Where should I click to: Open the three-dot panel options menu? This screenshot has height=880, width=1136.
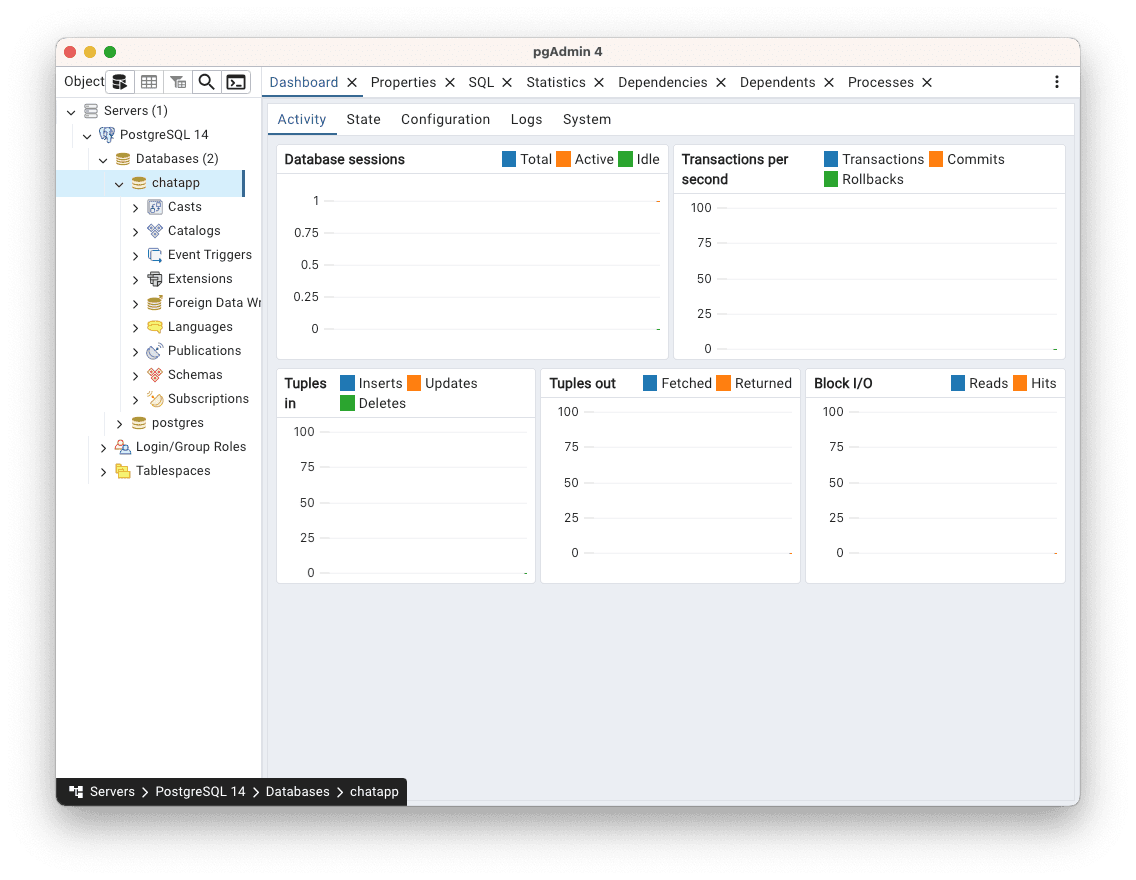(1056, 82)
